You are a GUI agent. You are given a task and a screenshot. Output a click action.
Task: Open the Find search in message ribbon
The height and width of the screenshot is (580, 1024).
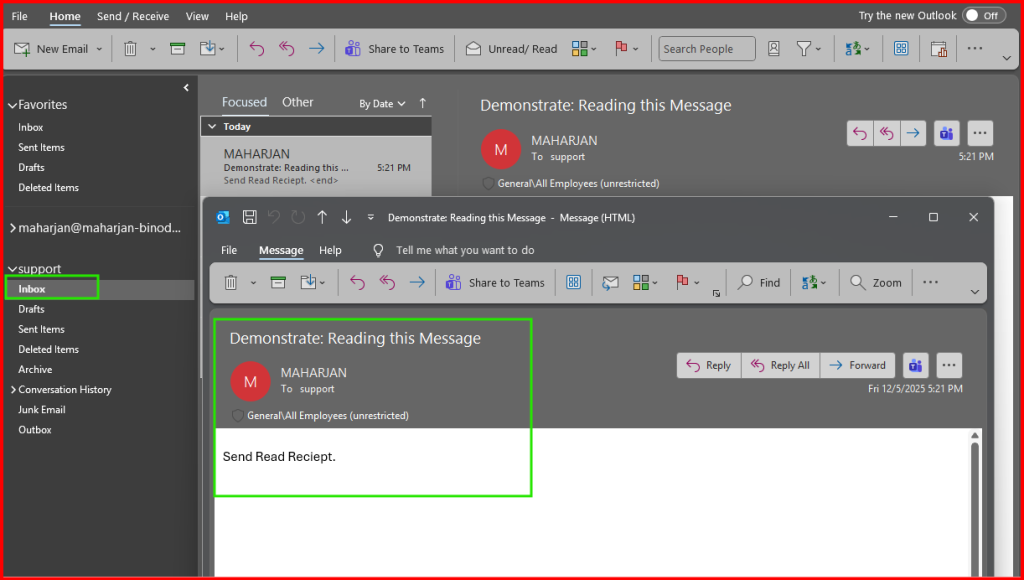point(759,283)
